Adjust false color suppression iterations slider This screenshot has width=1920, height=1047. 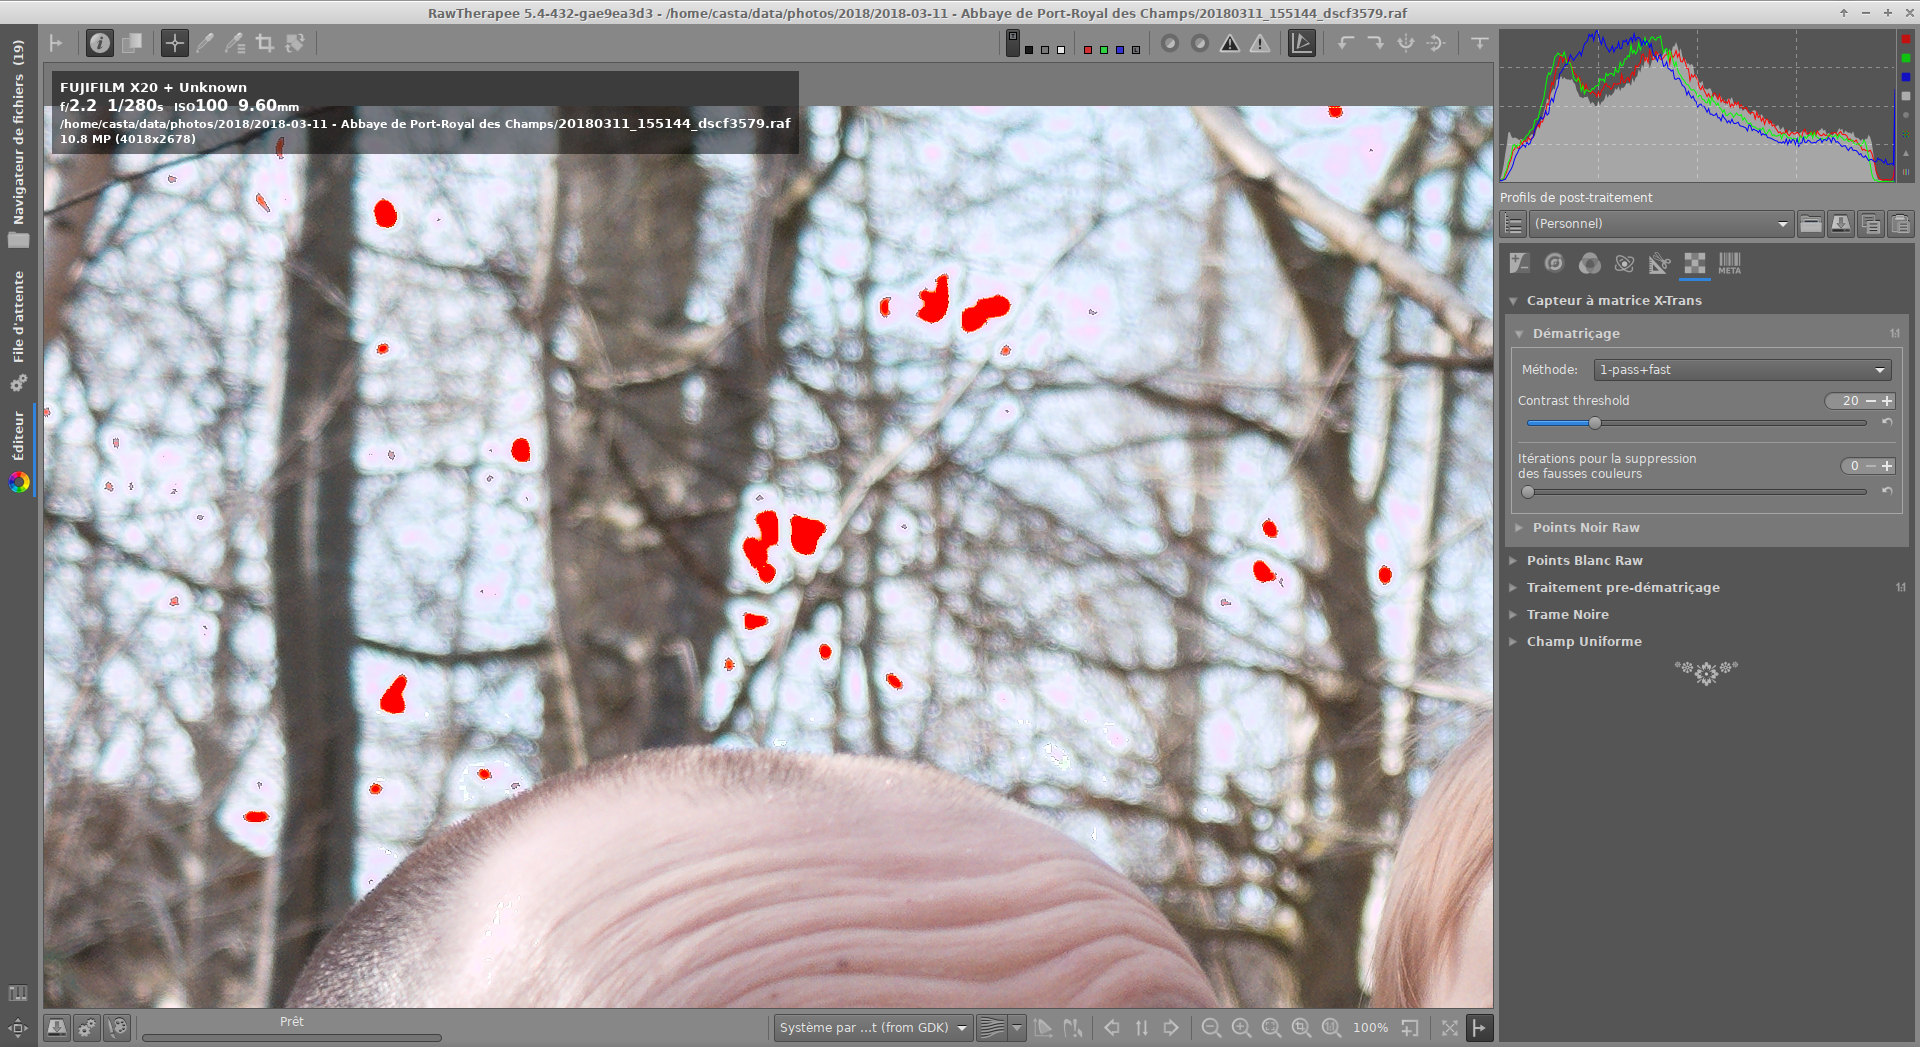1696,492
